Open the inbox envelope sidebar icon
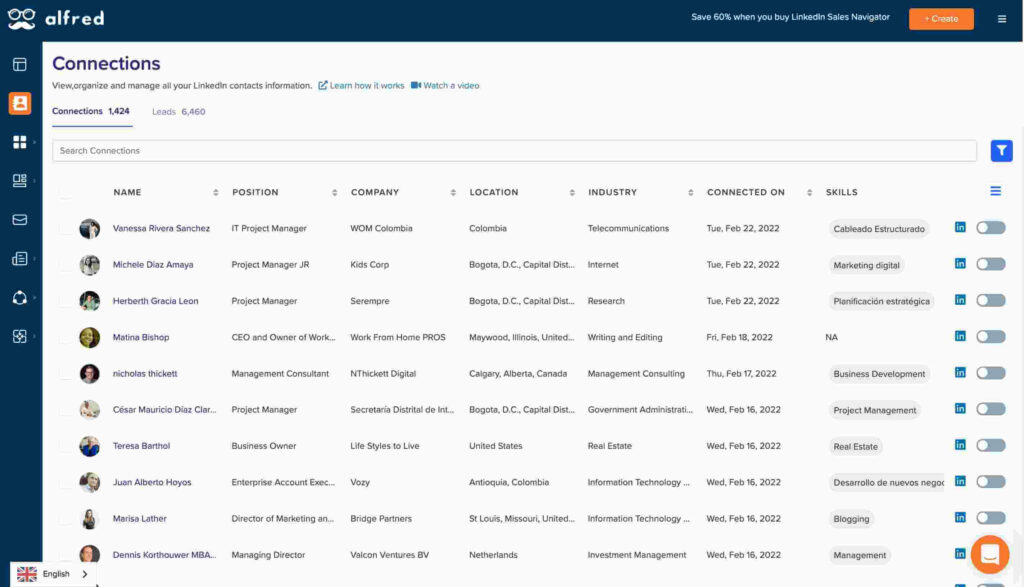1024x587 pixels. click(x=20, y=220)
